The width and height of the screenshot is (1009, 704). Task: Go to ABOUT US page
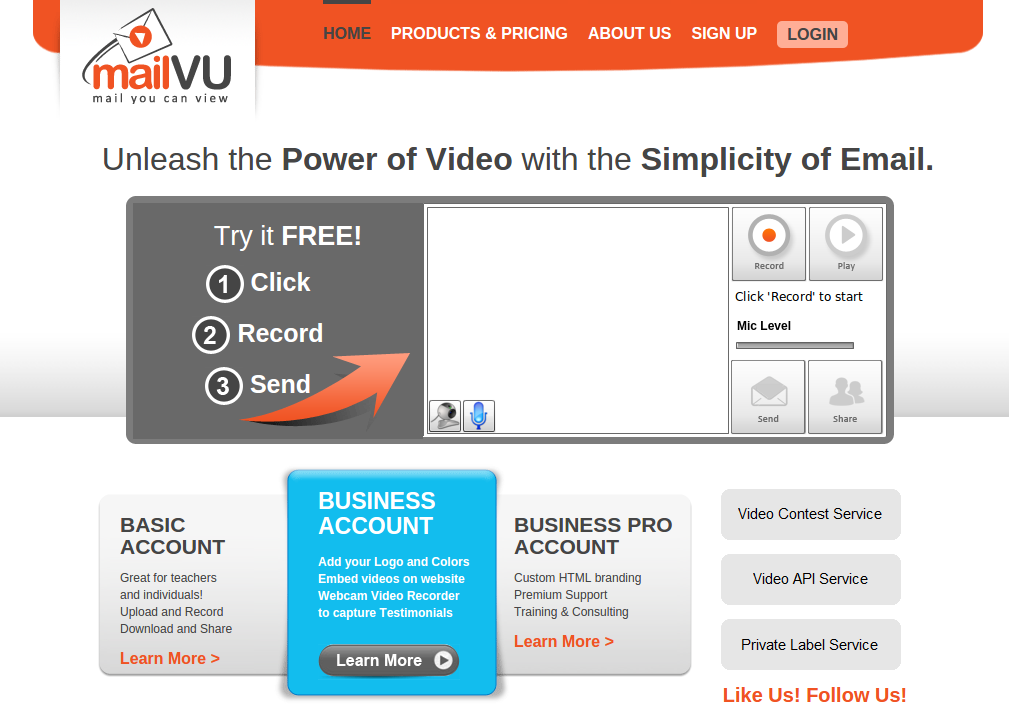(629, 33)
